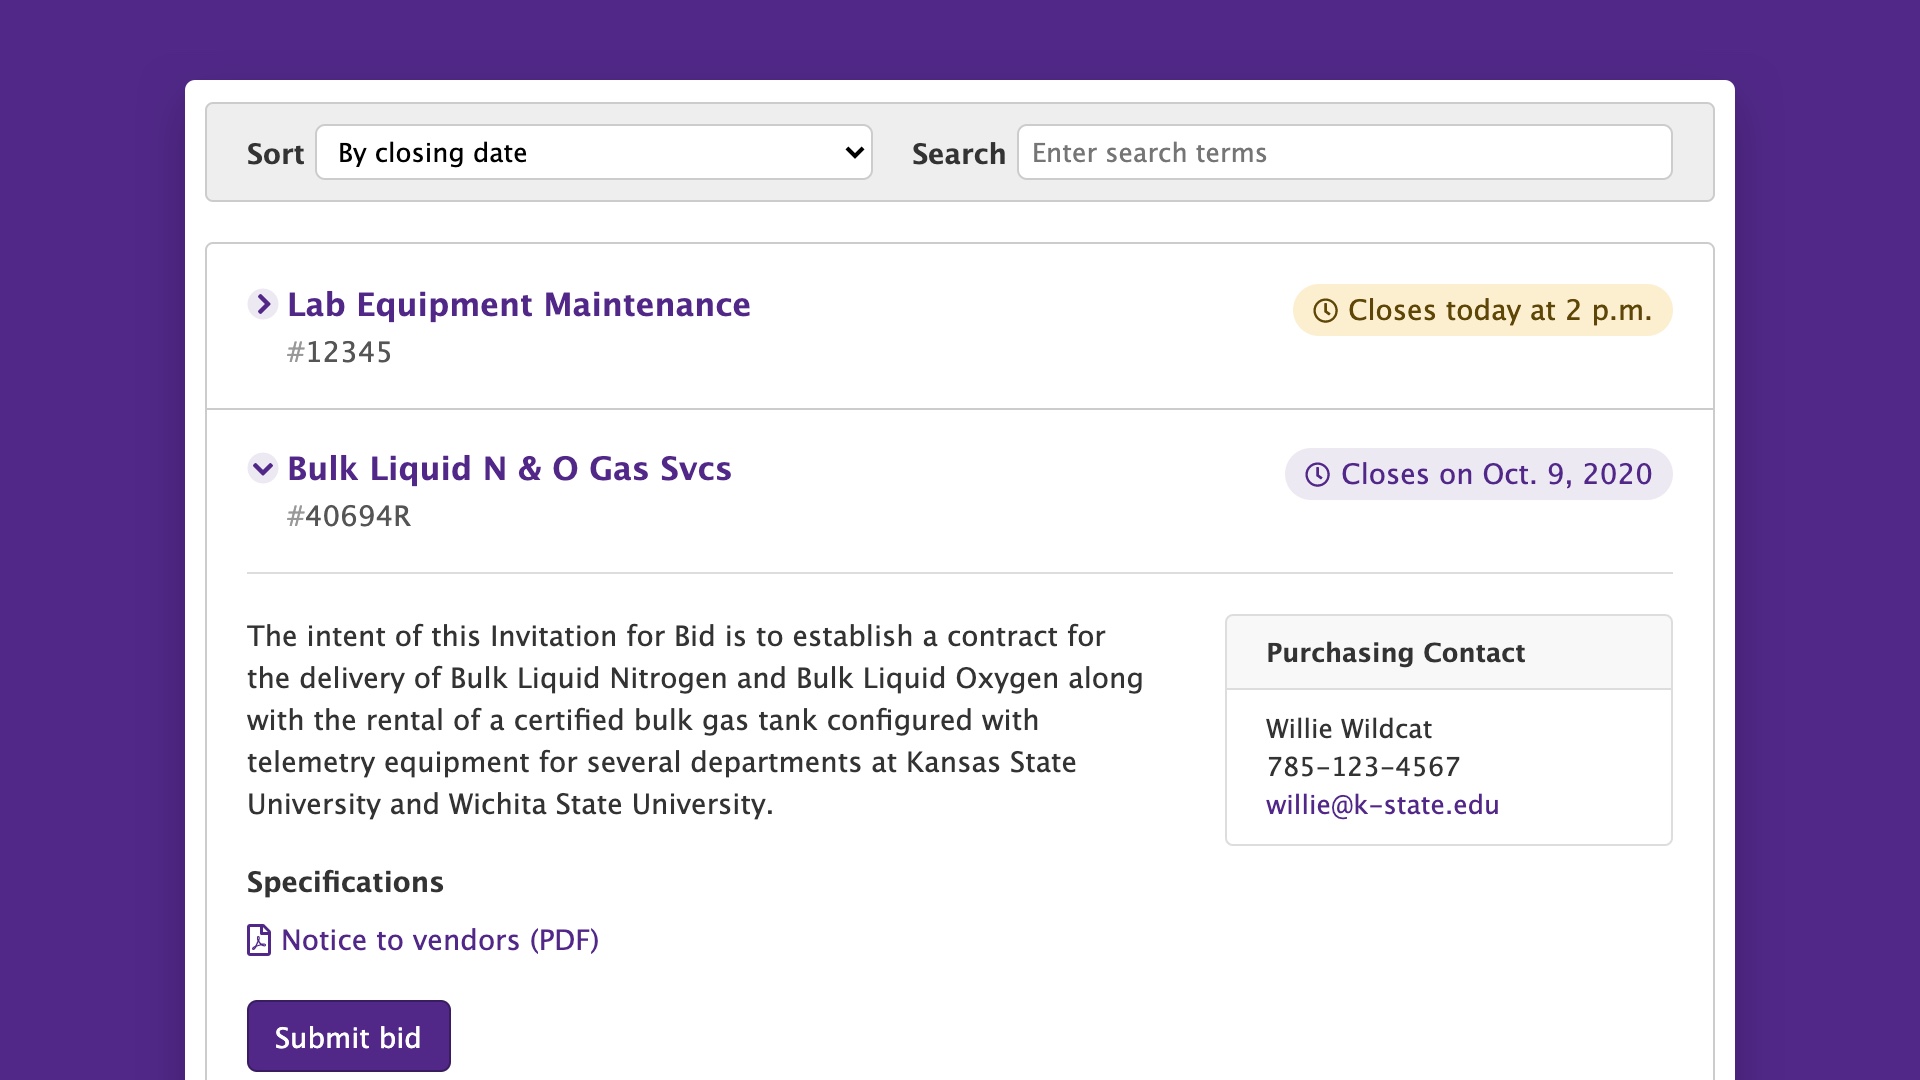Click the Purchasing Contact panel header
The height and width of the screenshot is (1080, 1920).
click(x=1396, y=652)
